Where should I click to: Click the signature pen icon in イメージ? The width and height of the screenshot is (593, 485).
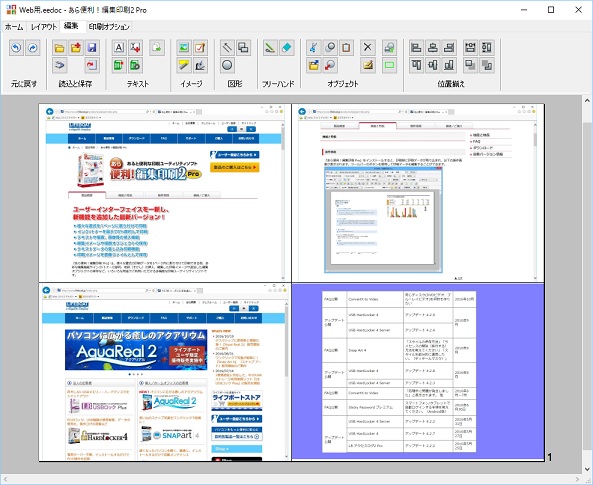click(x=200, y=65)
